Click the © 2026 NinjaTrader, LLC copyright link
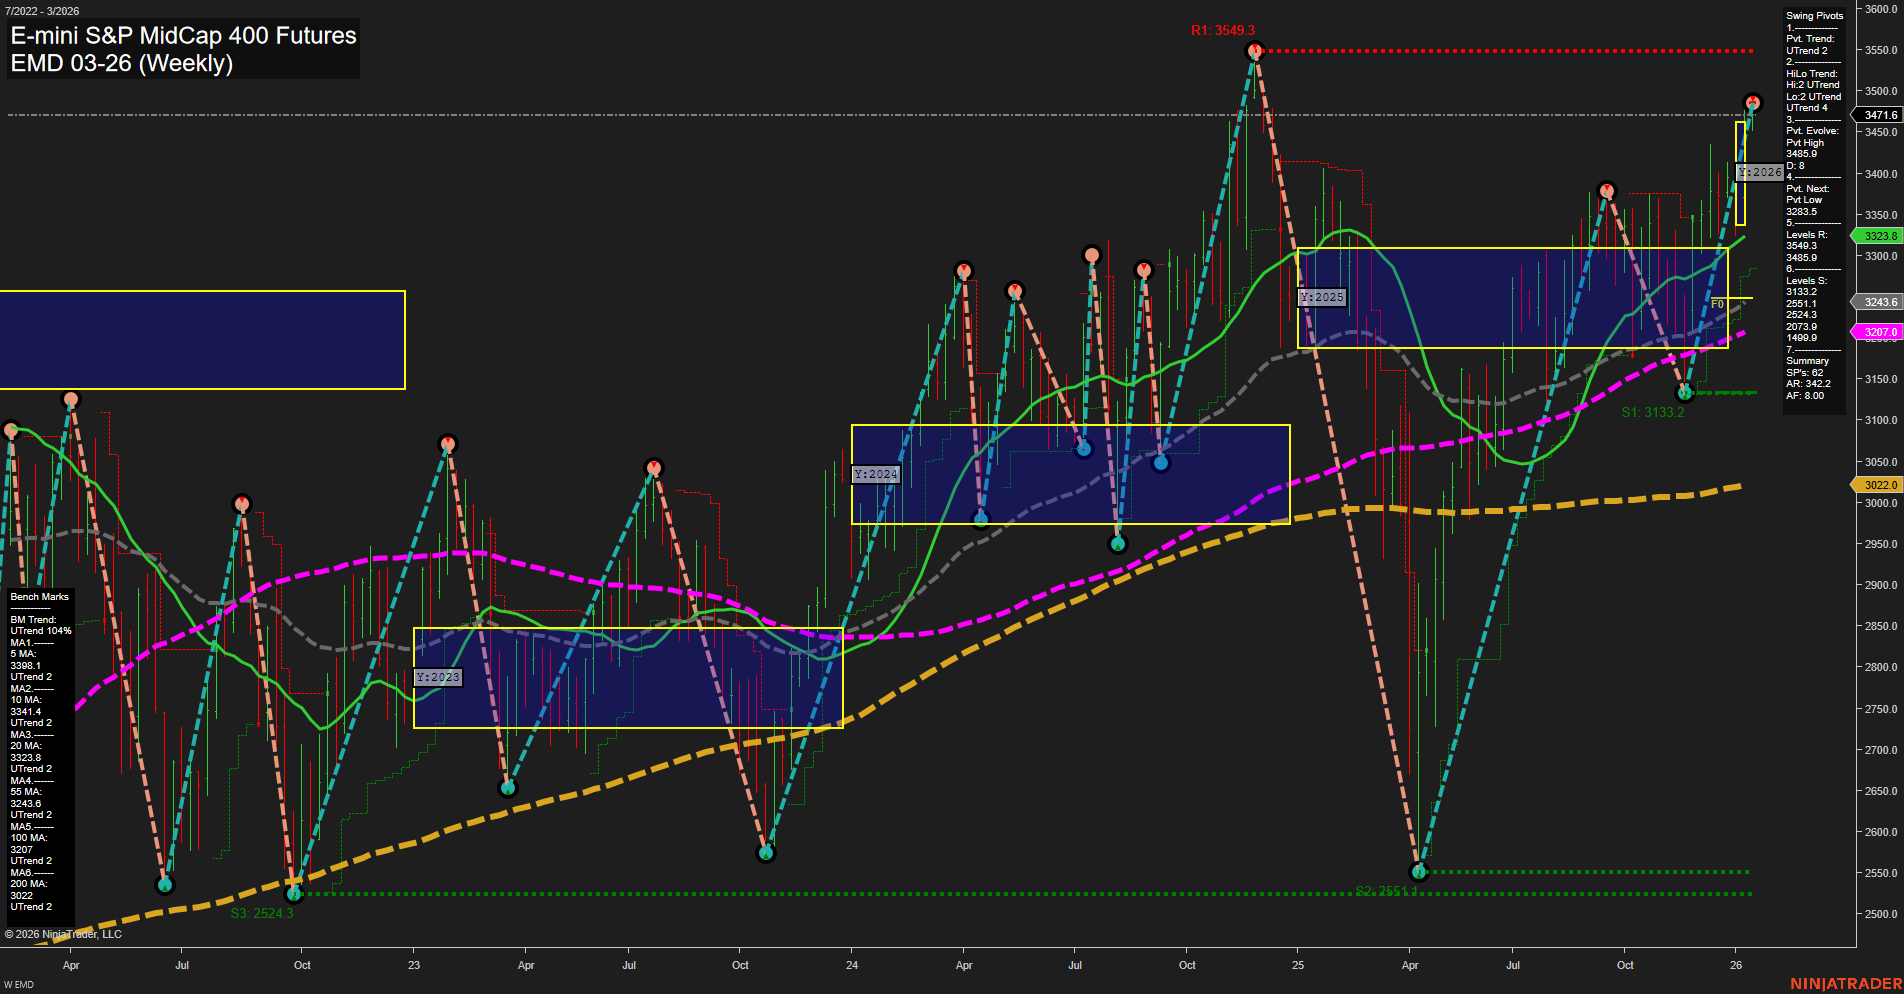Viewport: 1904px width, 994px height. [65, 933]
